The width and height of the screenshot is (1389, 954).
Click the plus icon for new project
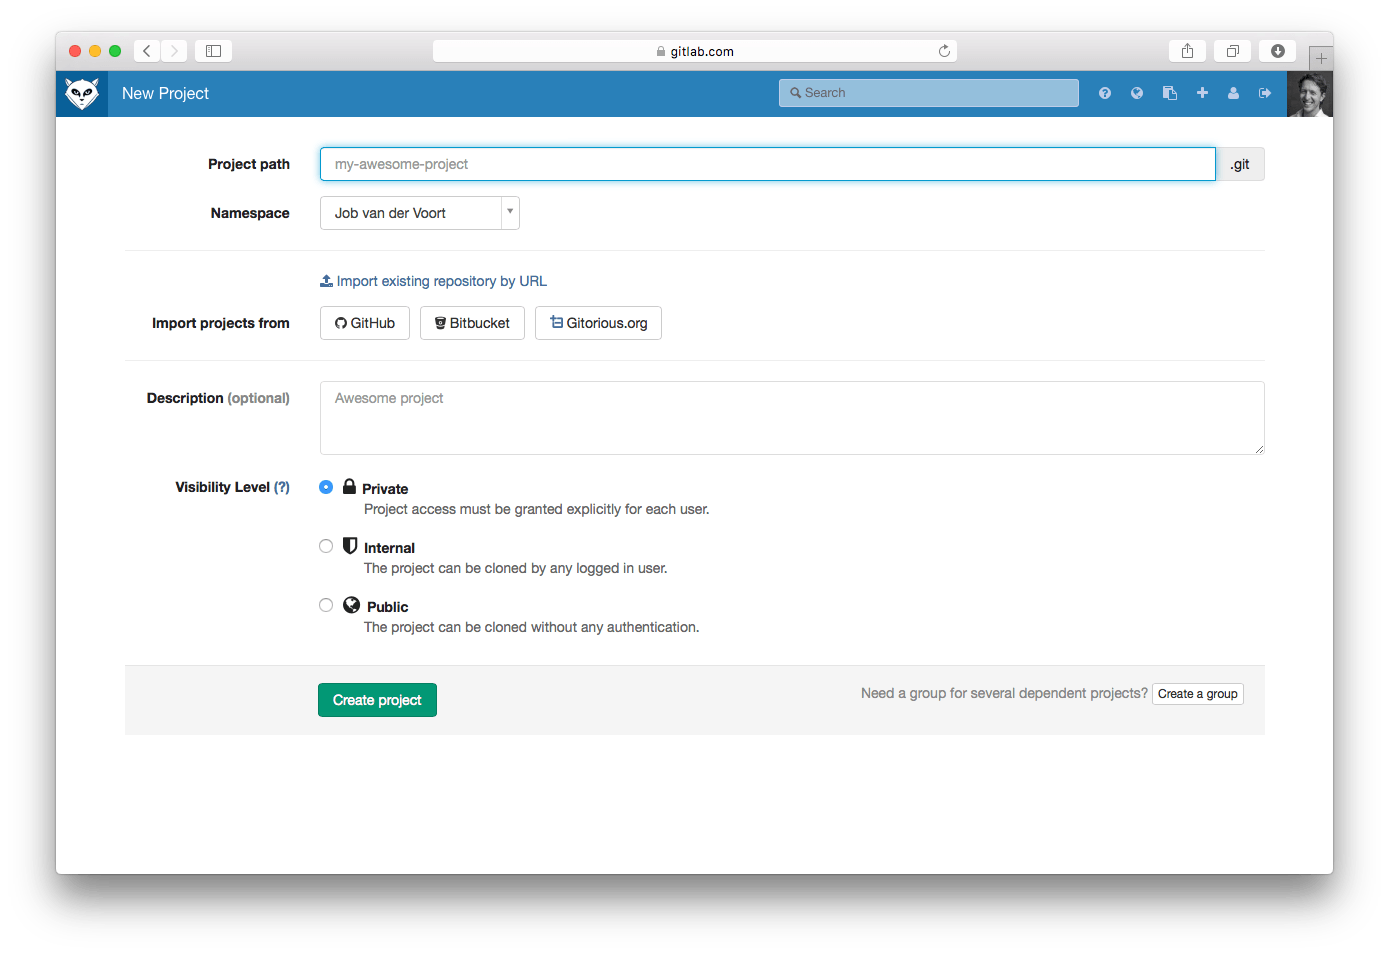[x=1202, y=93]
